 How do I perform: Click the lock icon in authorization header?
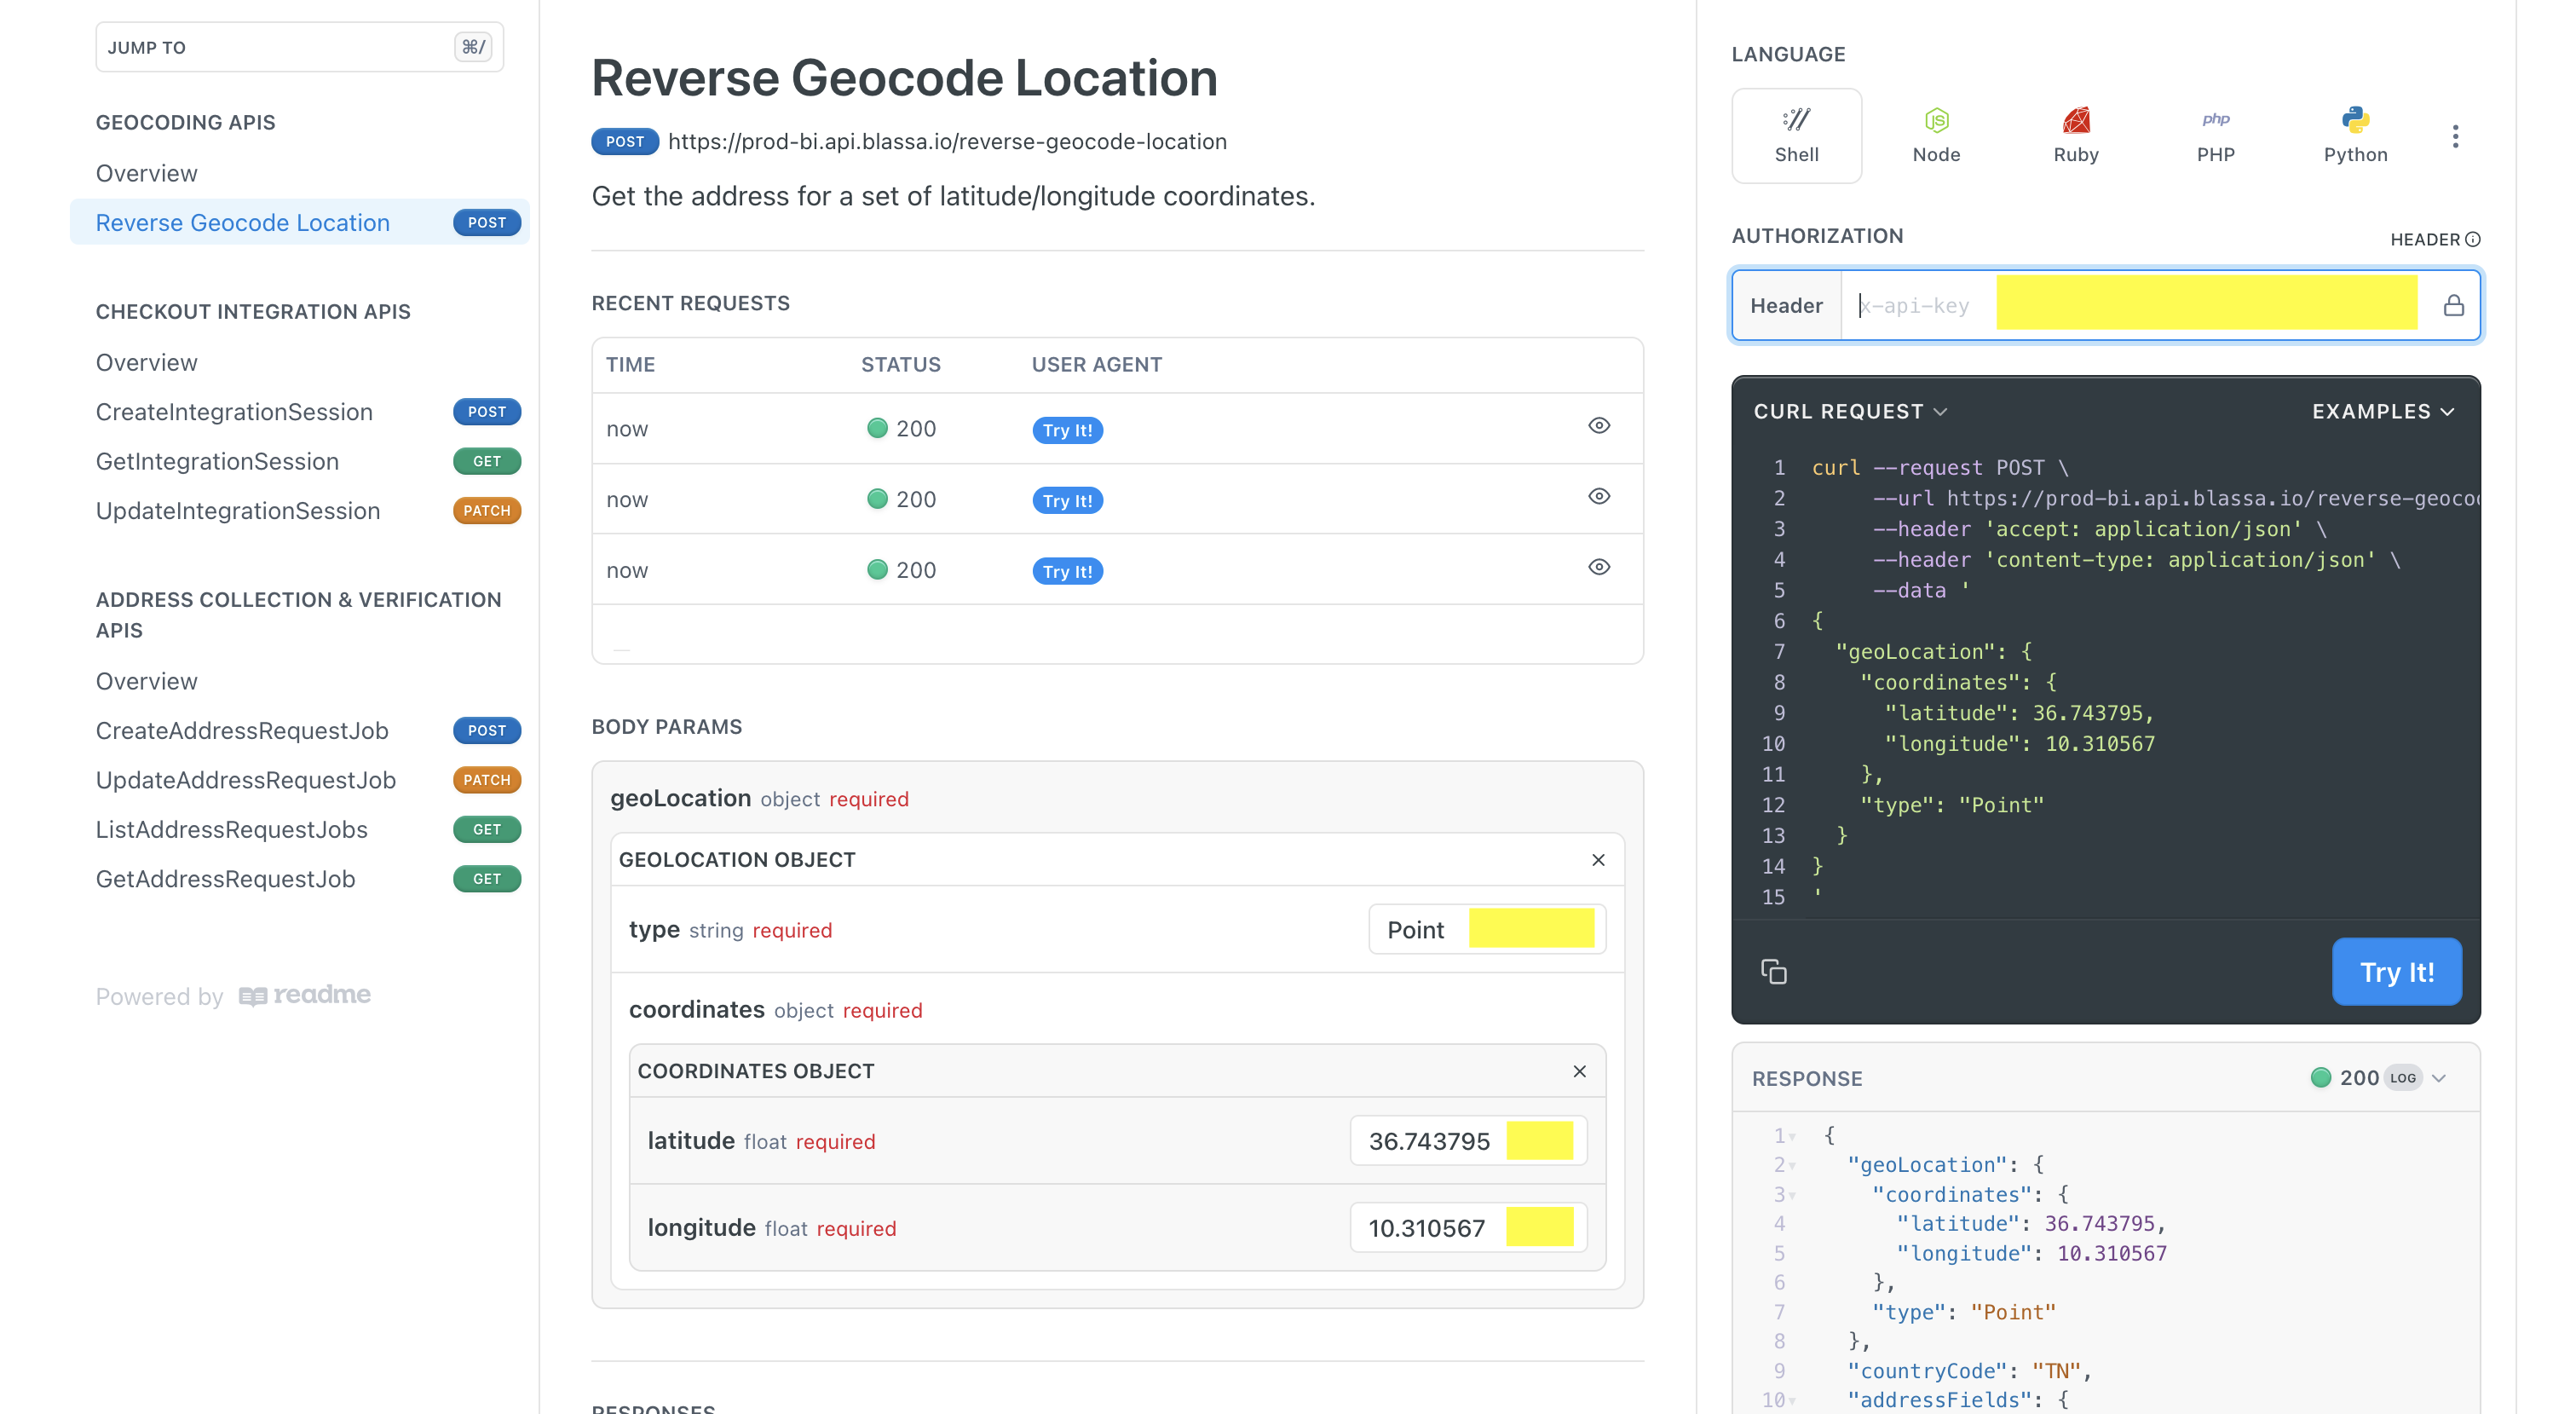point(2453,305)
